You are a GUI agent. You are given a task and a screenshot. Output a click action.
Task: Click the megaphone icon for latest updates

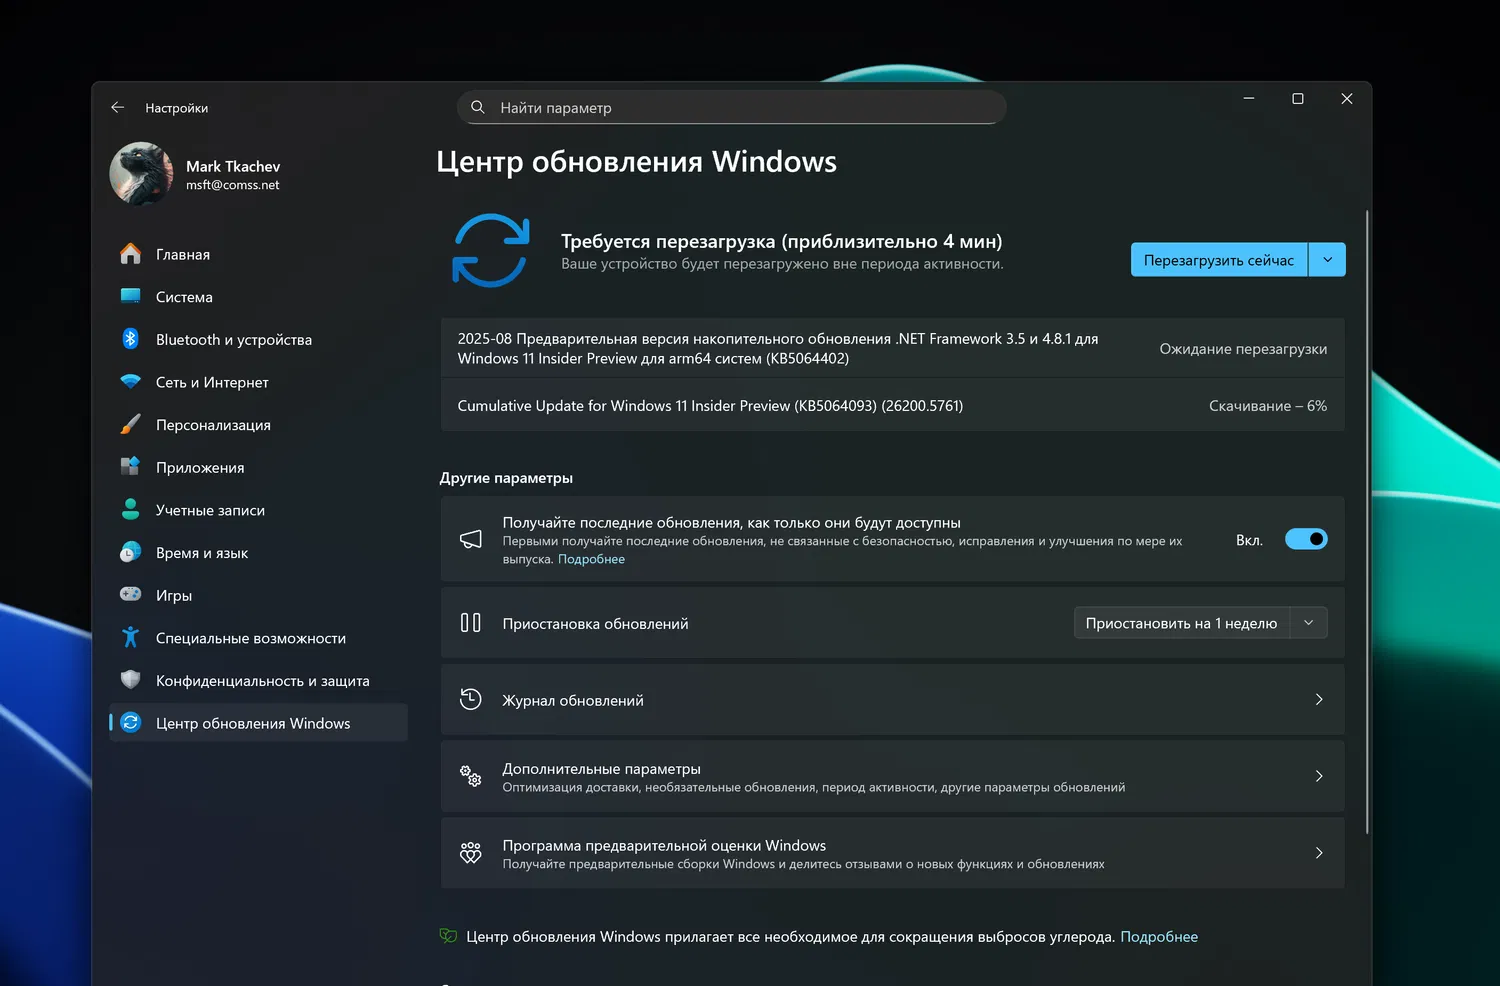coord(471,539)
